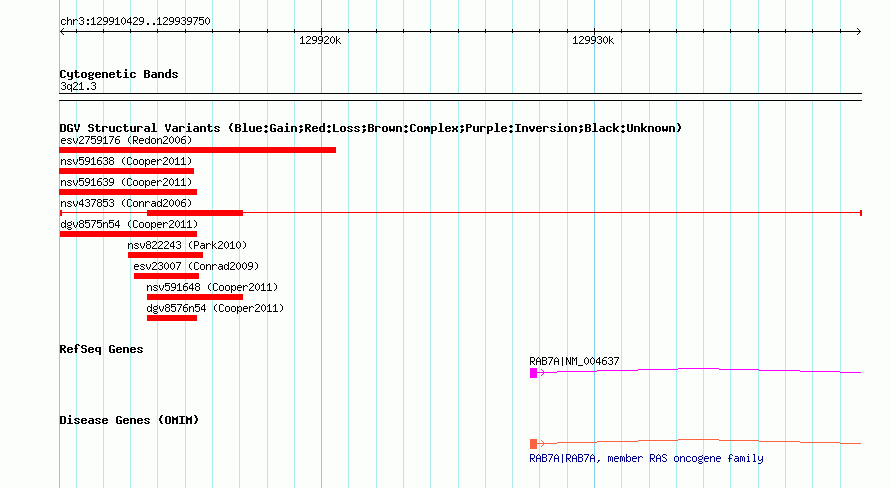The height and width of the screenshot is (488, 890).
Task: Select the red bar under esv2759176
Action: (198, 150)
